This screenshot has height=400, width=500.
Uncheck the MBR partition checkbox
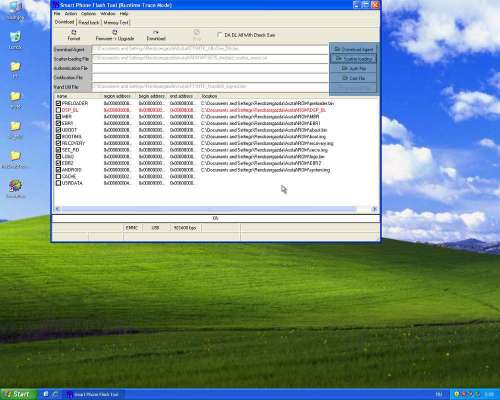coord(58,117)
